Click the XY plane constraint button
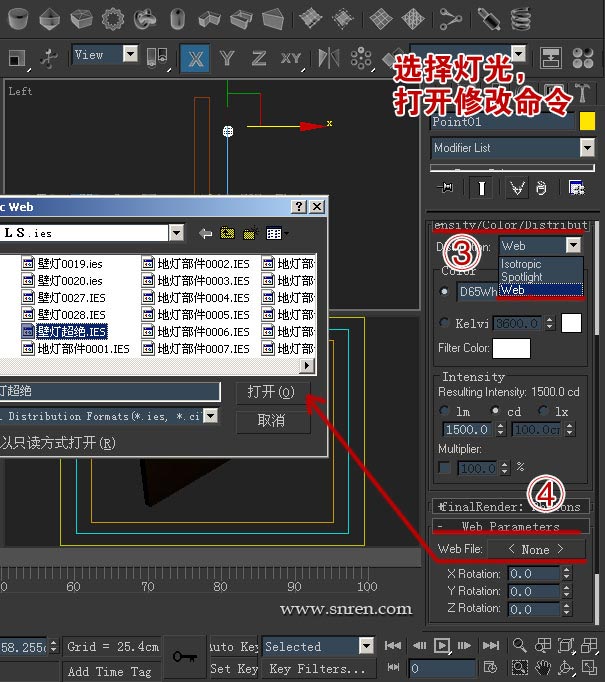The width and height of the screenshot is (605, 682). click(x=290, y=58)
